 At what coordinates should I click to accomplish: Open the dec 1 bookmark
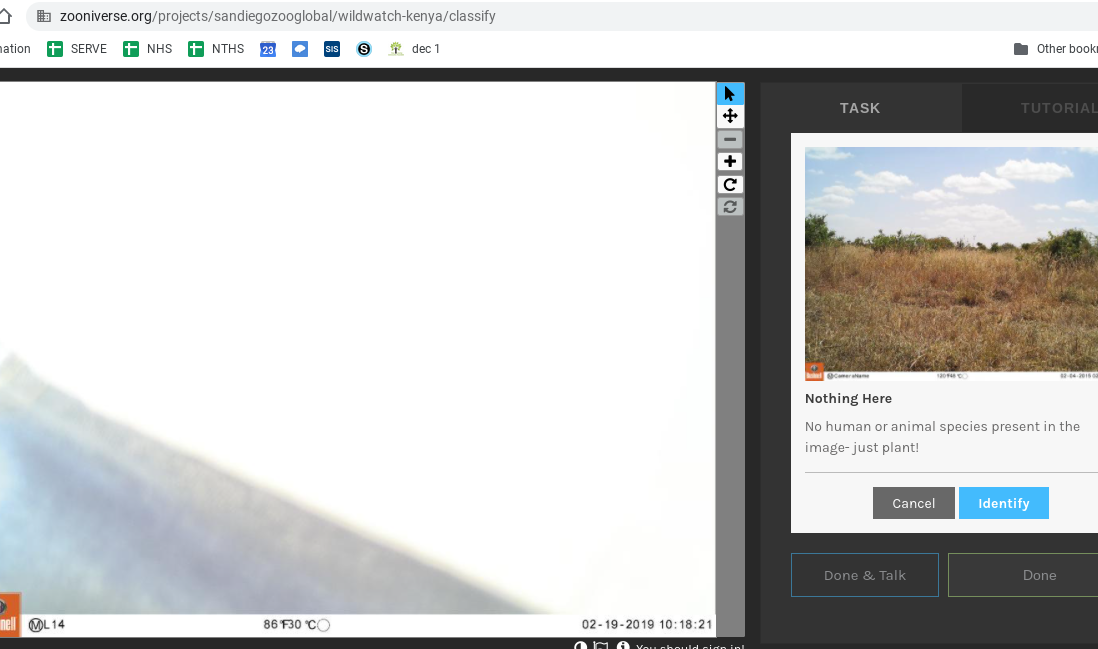pos(414,49)
